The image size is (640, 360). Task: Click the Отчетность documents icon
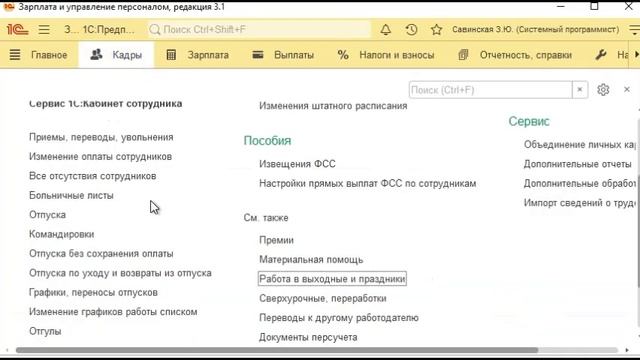463,55
